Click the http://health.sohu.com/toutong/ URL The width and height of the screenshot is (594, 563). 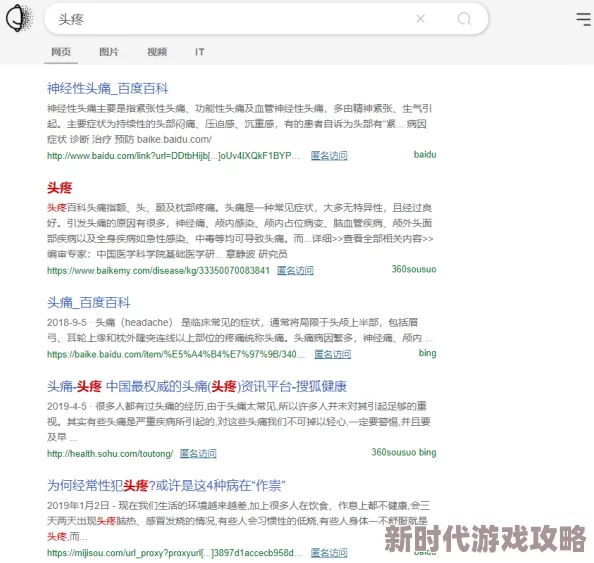click(110, 454)
